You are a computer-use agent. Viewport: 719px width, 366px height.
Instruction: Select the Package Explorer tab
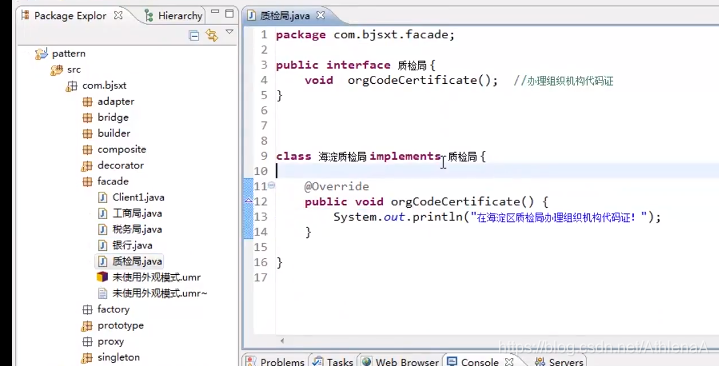(x=70, y=16)
